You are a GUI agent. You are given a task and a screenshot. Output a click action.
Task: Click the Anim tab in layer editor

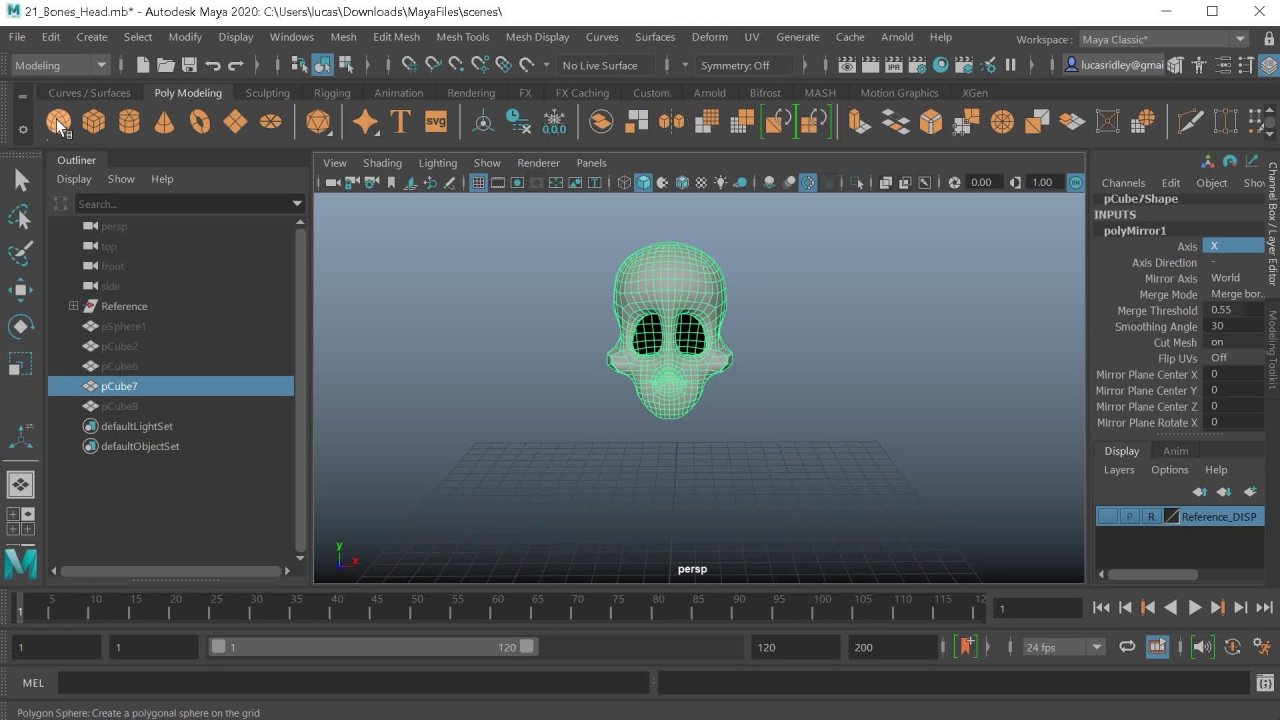click(x=1175, y=451)
